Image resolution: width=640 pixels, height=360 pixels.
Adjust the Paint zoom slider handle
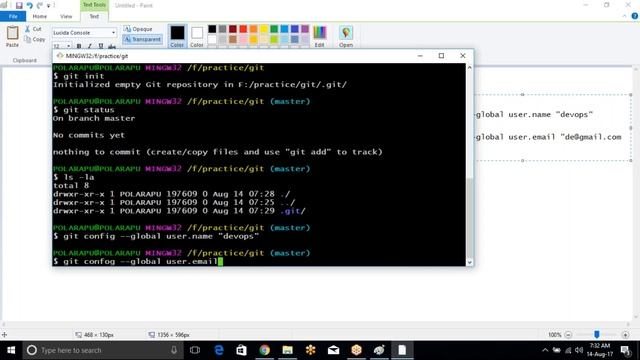point(597,335)
